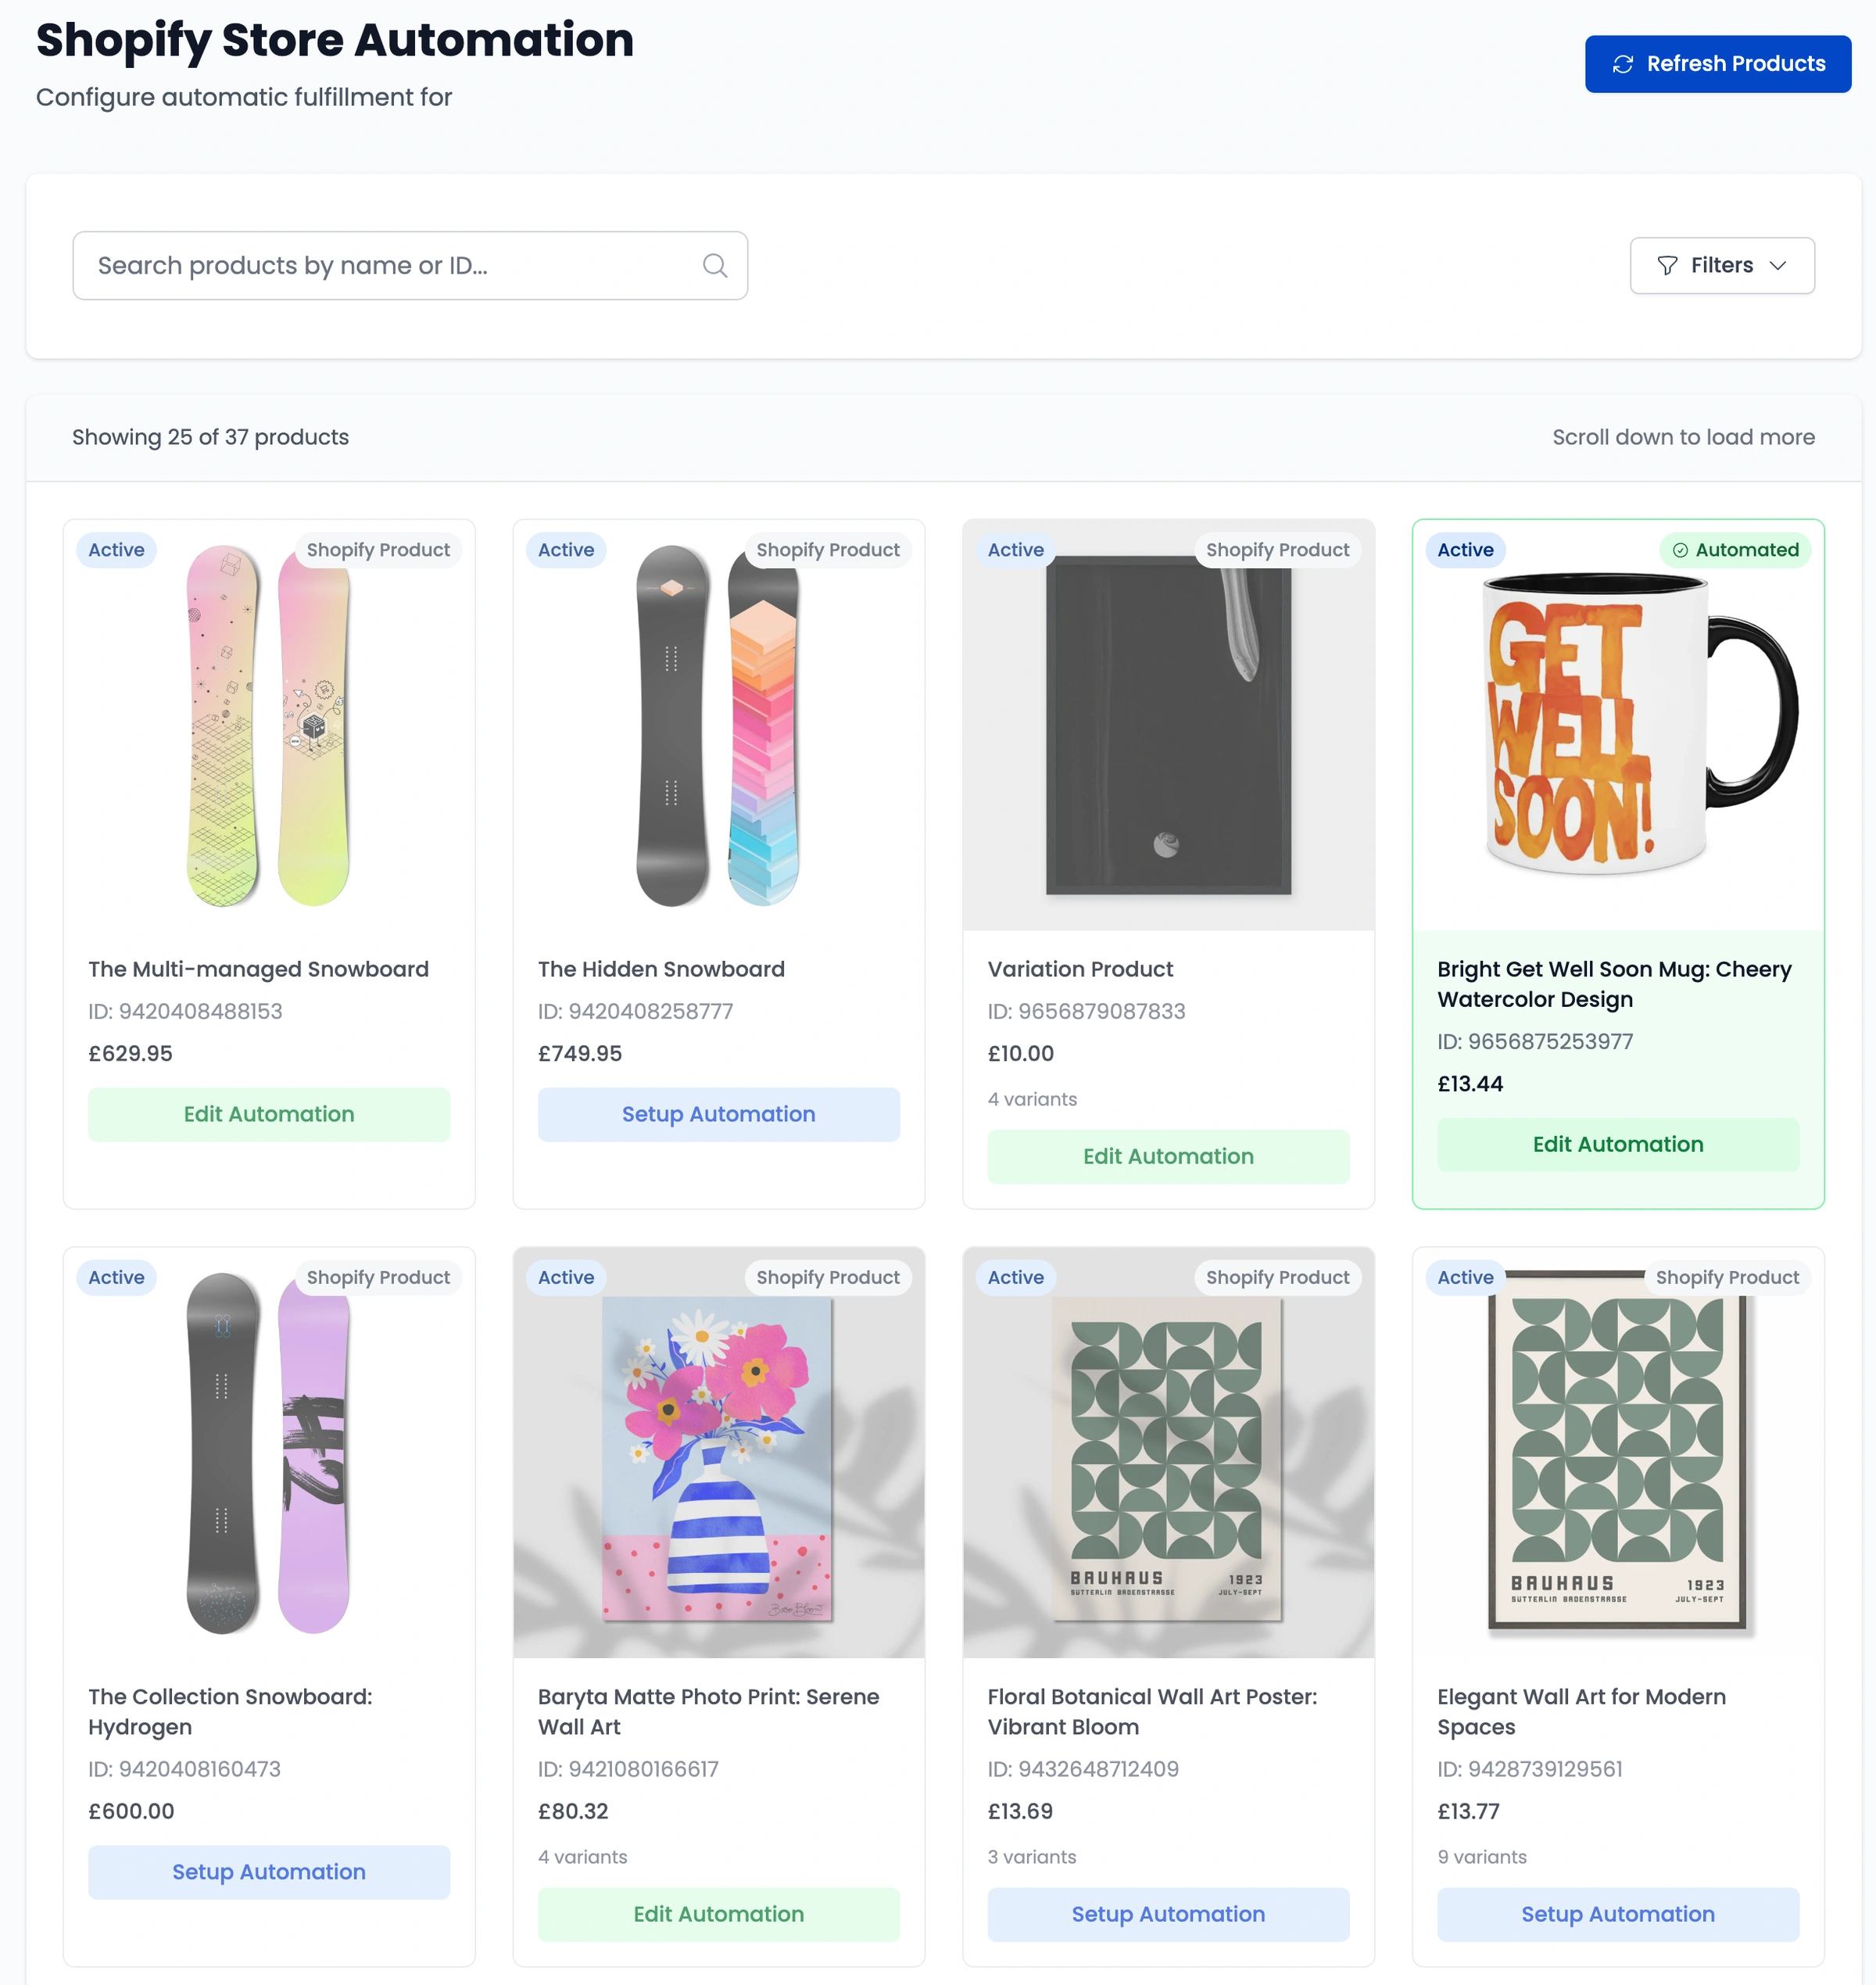
Task: Click the Automated checkmark badge icon
Action: 1680,550
